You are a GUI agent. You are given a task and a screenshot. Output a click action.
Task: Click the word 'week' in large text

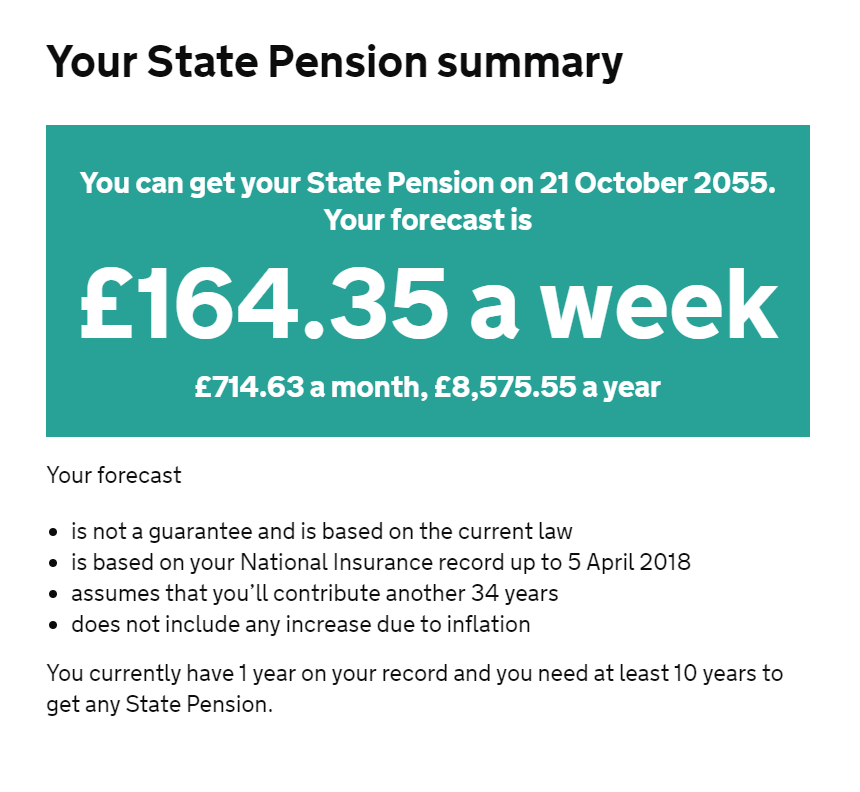[660, 305]
